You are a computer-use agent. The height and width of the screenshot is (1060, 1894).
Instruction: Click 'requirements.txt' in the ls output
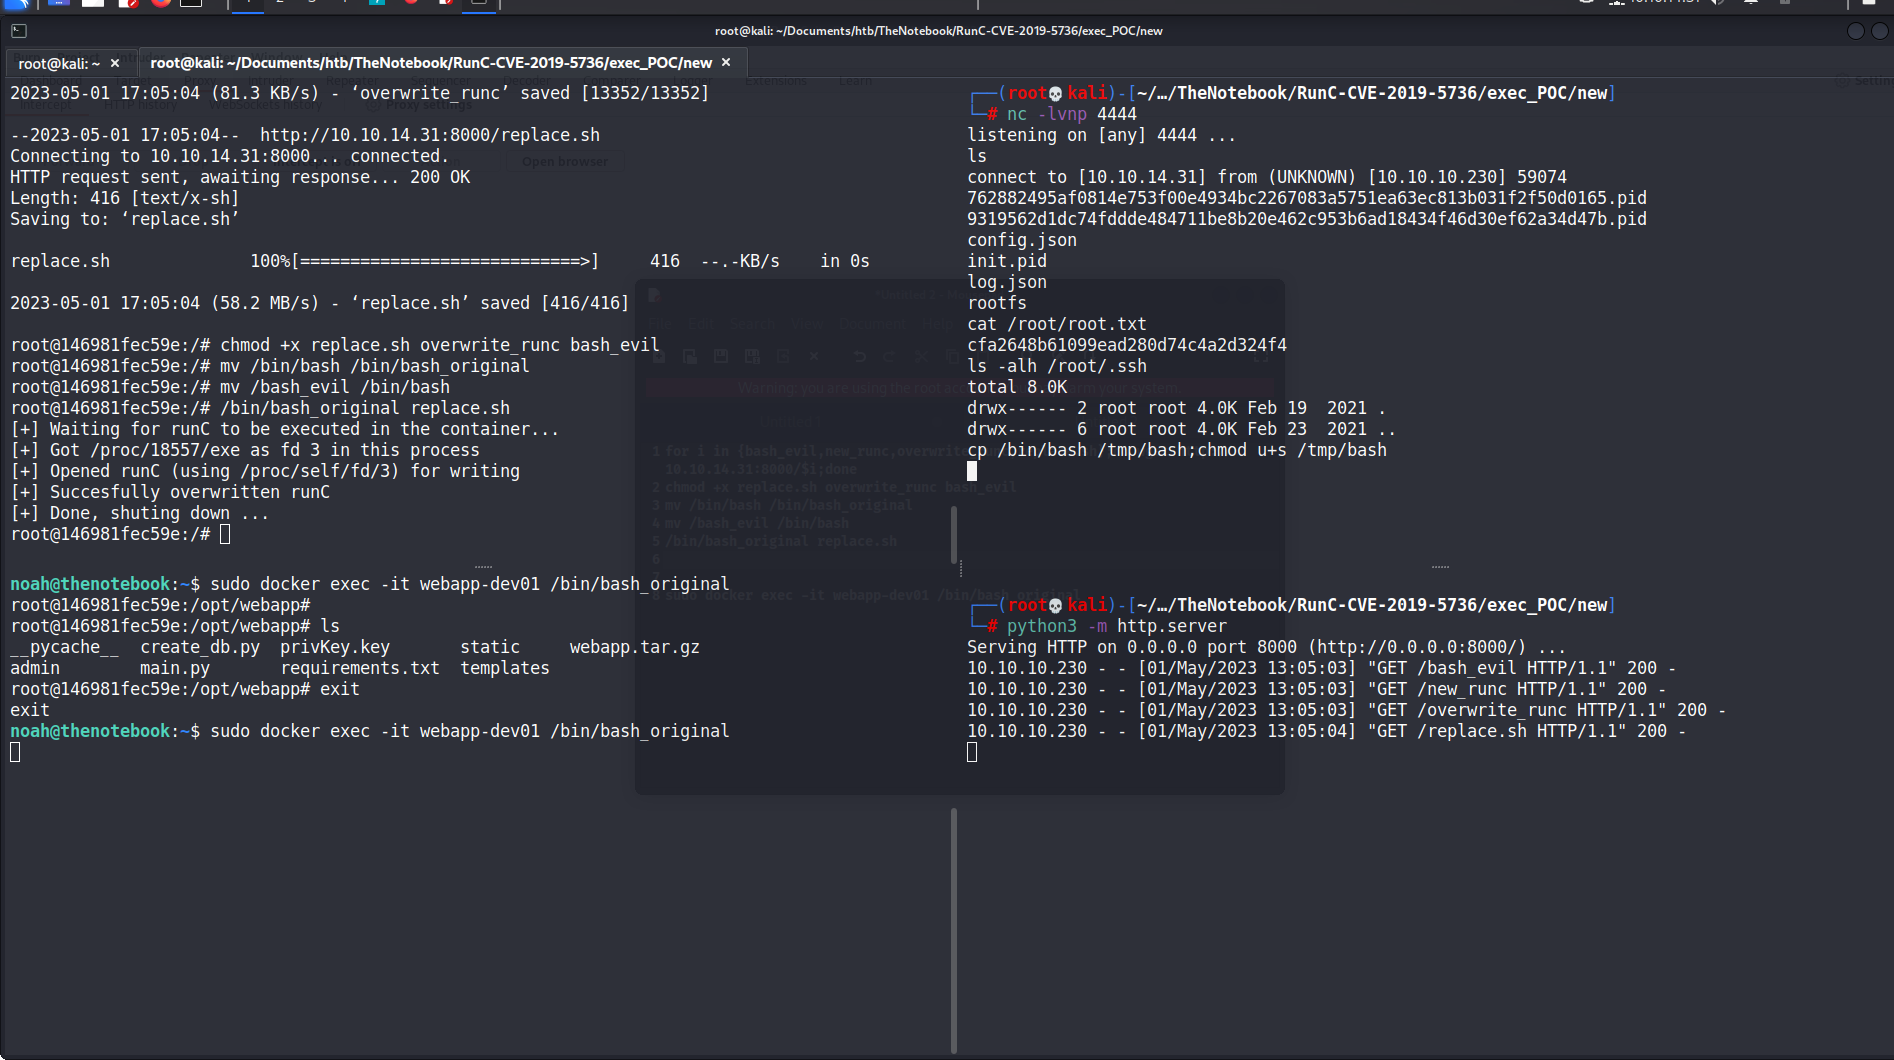click(360, 668)
